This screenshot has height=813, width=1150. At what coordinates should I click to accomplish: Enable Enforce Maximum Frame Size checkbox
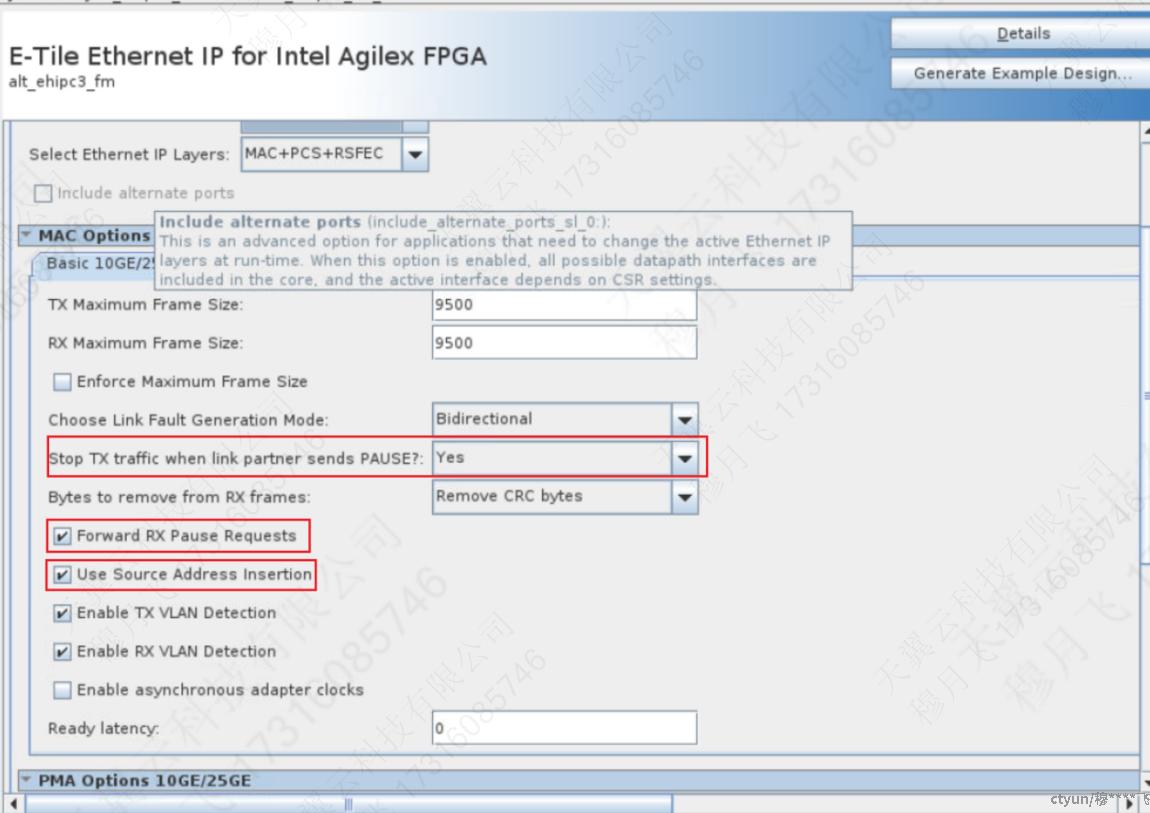coord(63,381)
